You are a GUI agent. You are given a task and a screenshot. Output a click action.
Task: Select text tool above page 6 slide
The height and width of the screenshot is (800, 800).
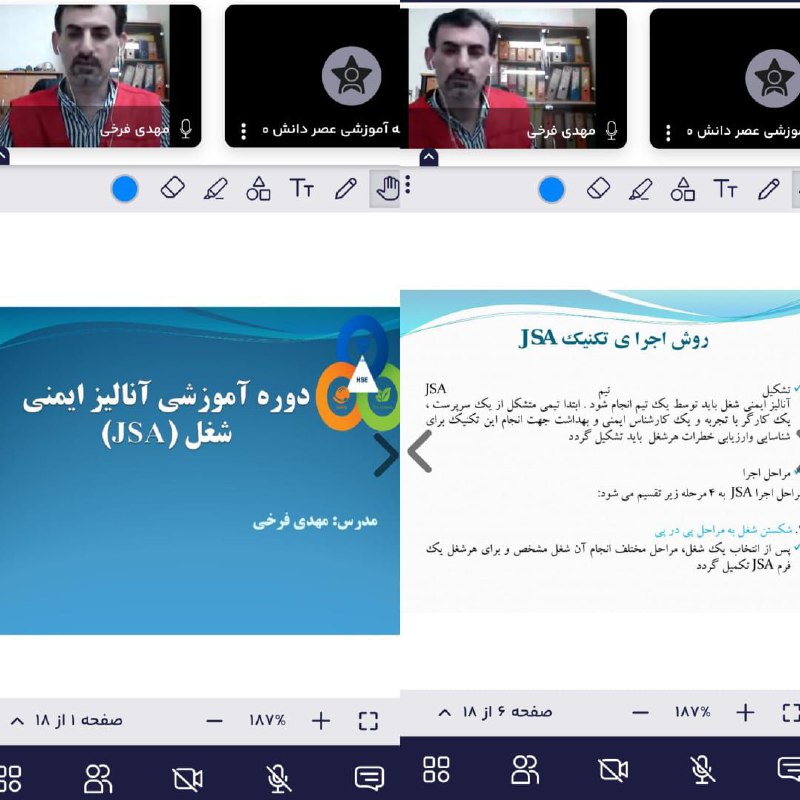725,189
